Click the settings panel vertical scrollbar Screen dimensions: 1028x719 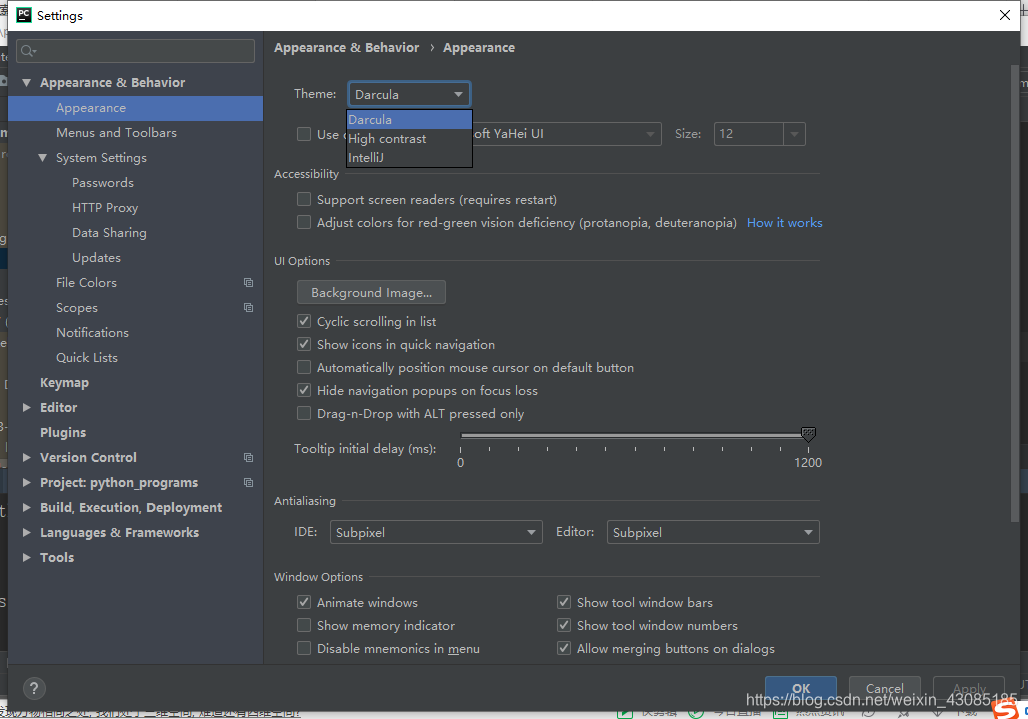tap(1014, 295)
